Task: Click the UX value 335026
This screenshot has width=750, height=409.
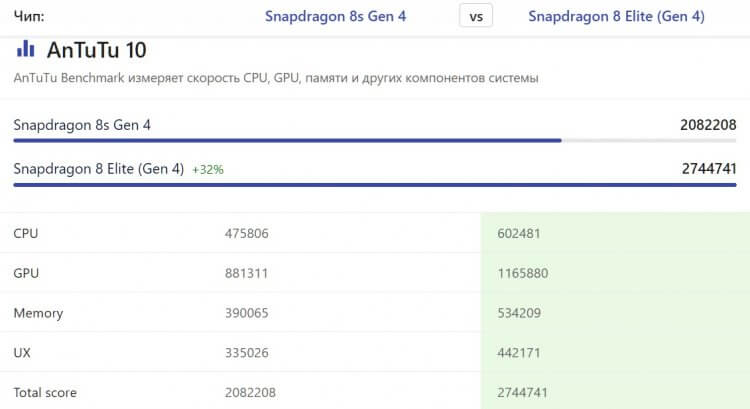Action: point(247,353)
